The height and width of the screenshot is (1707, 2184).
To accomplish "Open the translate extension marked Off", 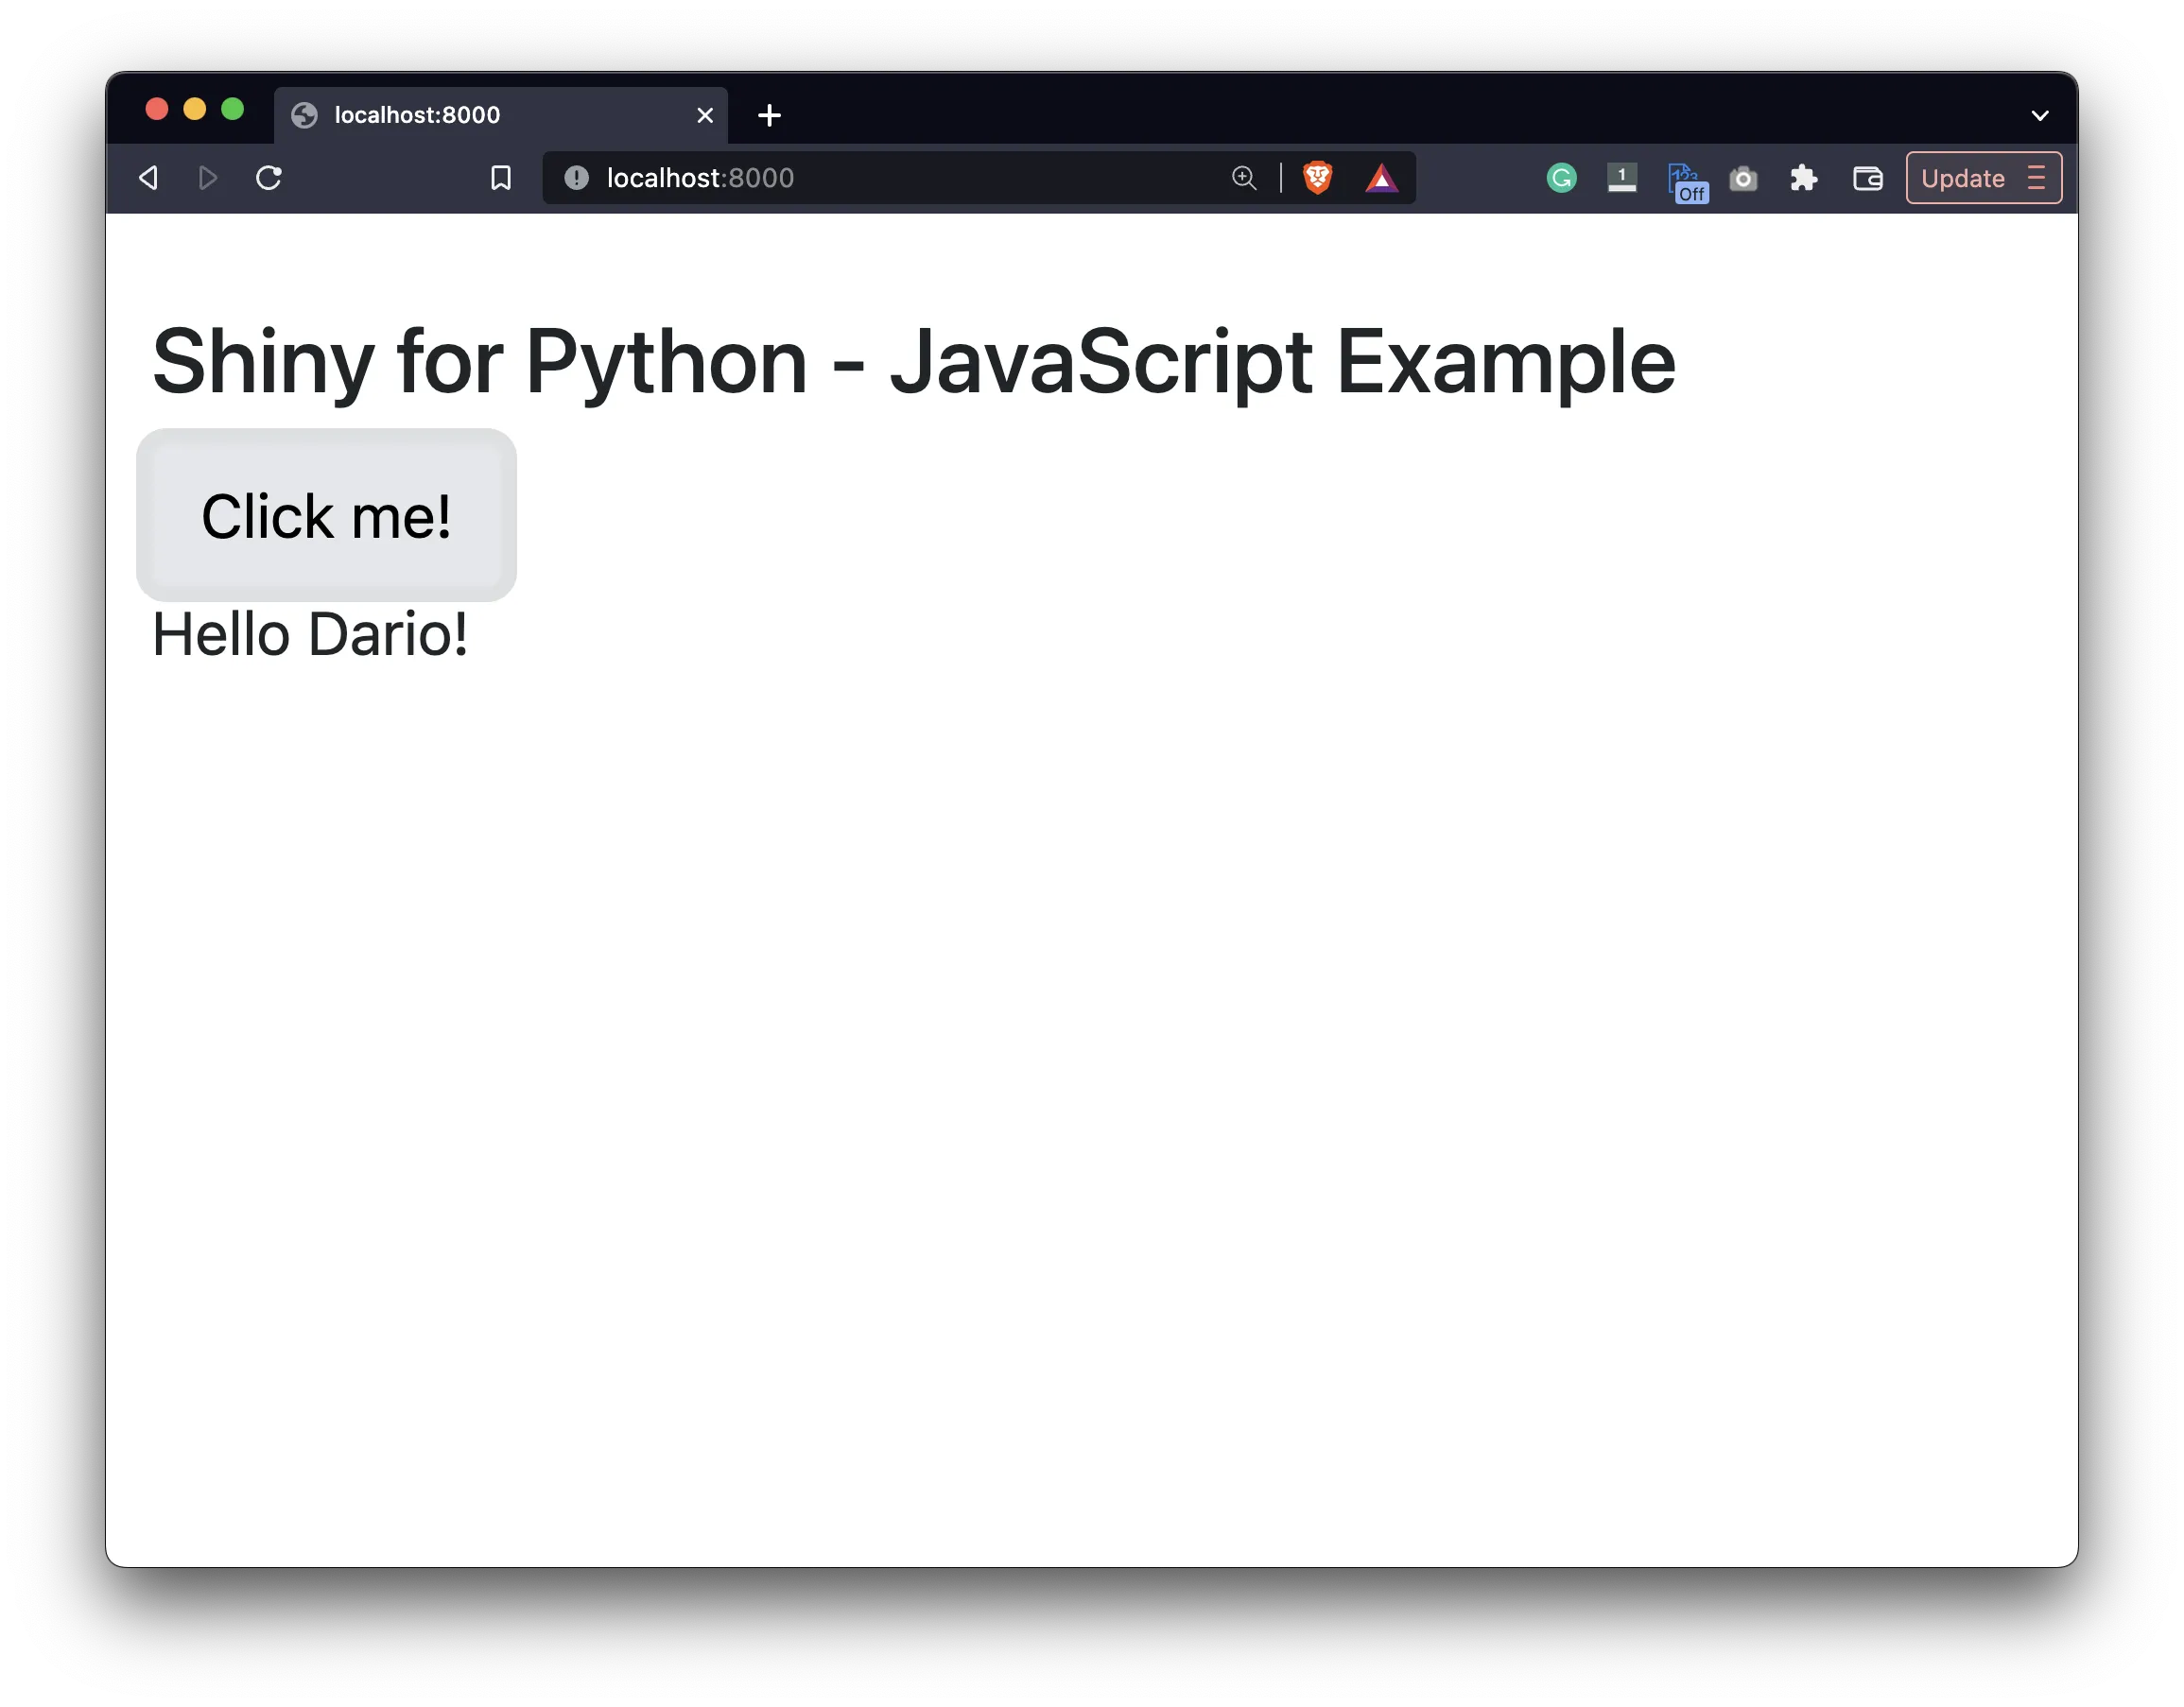I will (1685, 178).
